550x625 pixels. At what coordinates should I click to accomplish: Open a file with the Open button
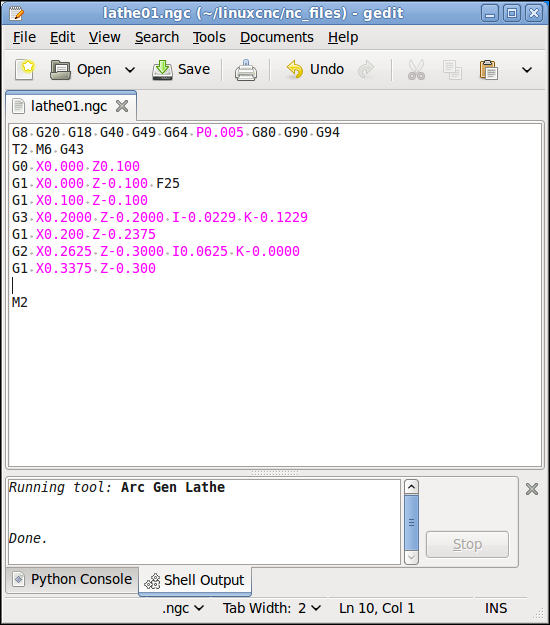coord(81,70)
